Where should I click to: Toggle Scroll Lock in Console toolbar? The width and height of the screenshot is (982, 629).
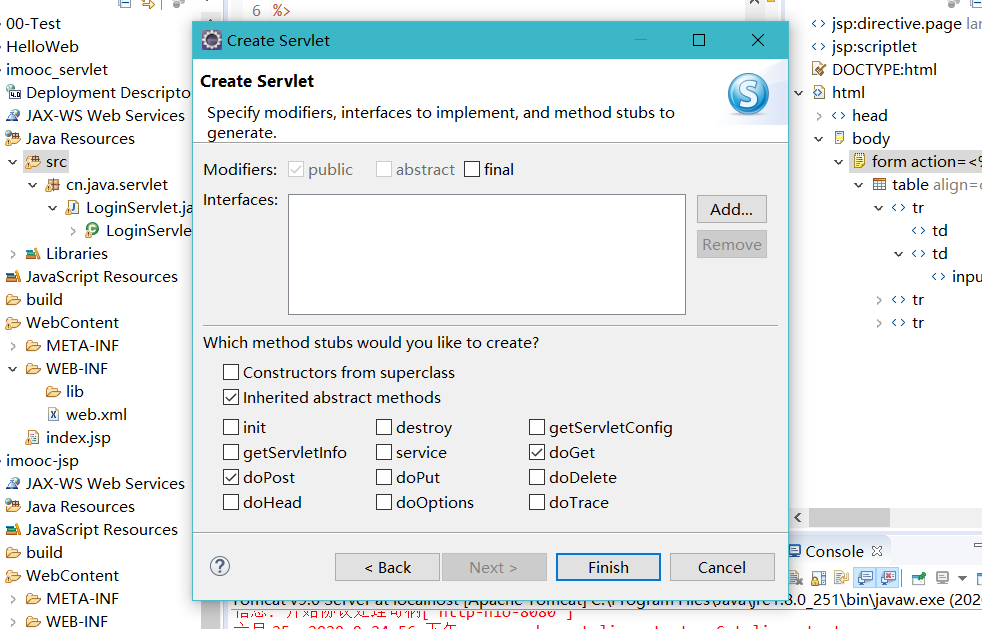[x=819, y=578]
